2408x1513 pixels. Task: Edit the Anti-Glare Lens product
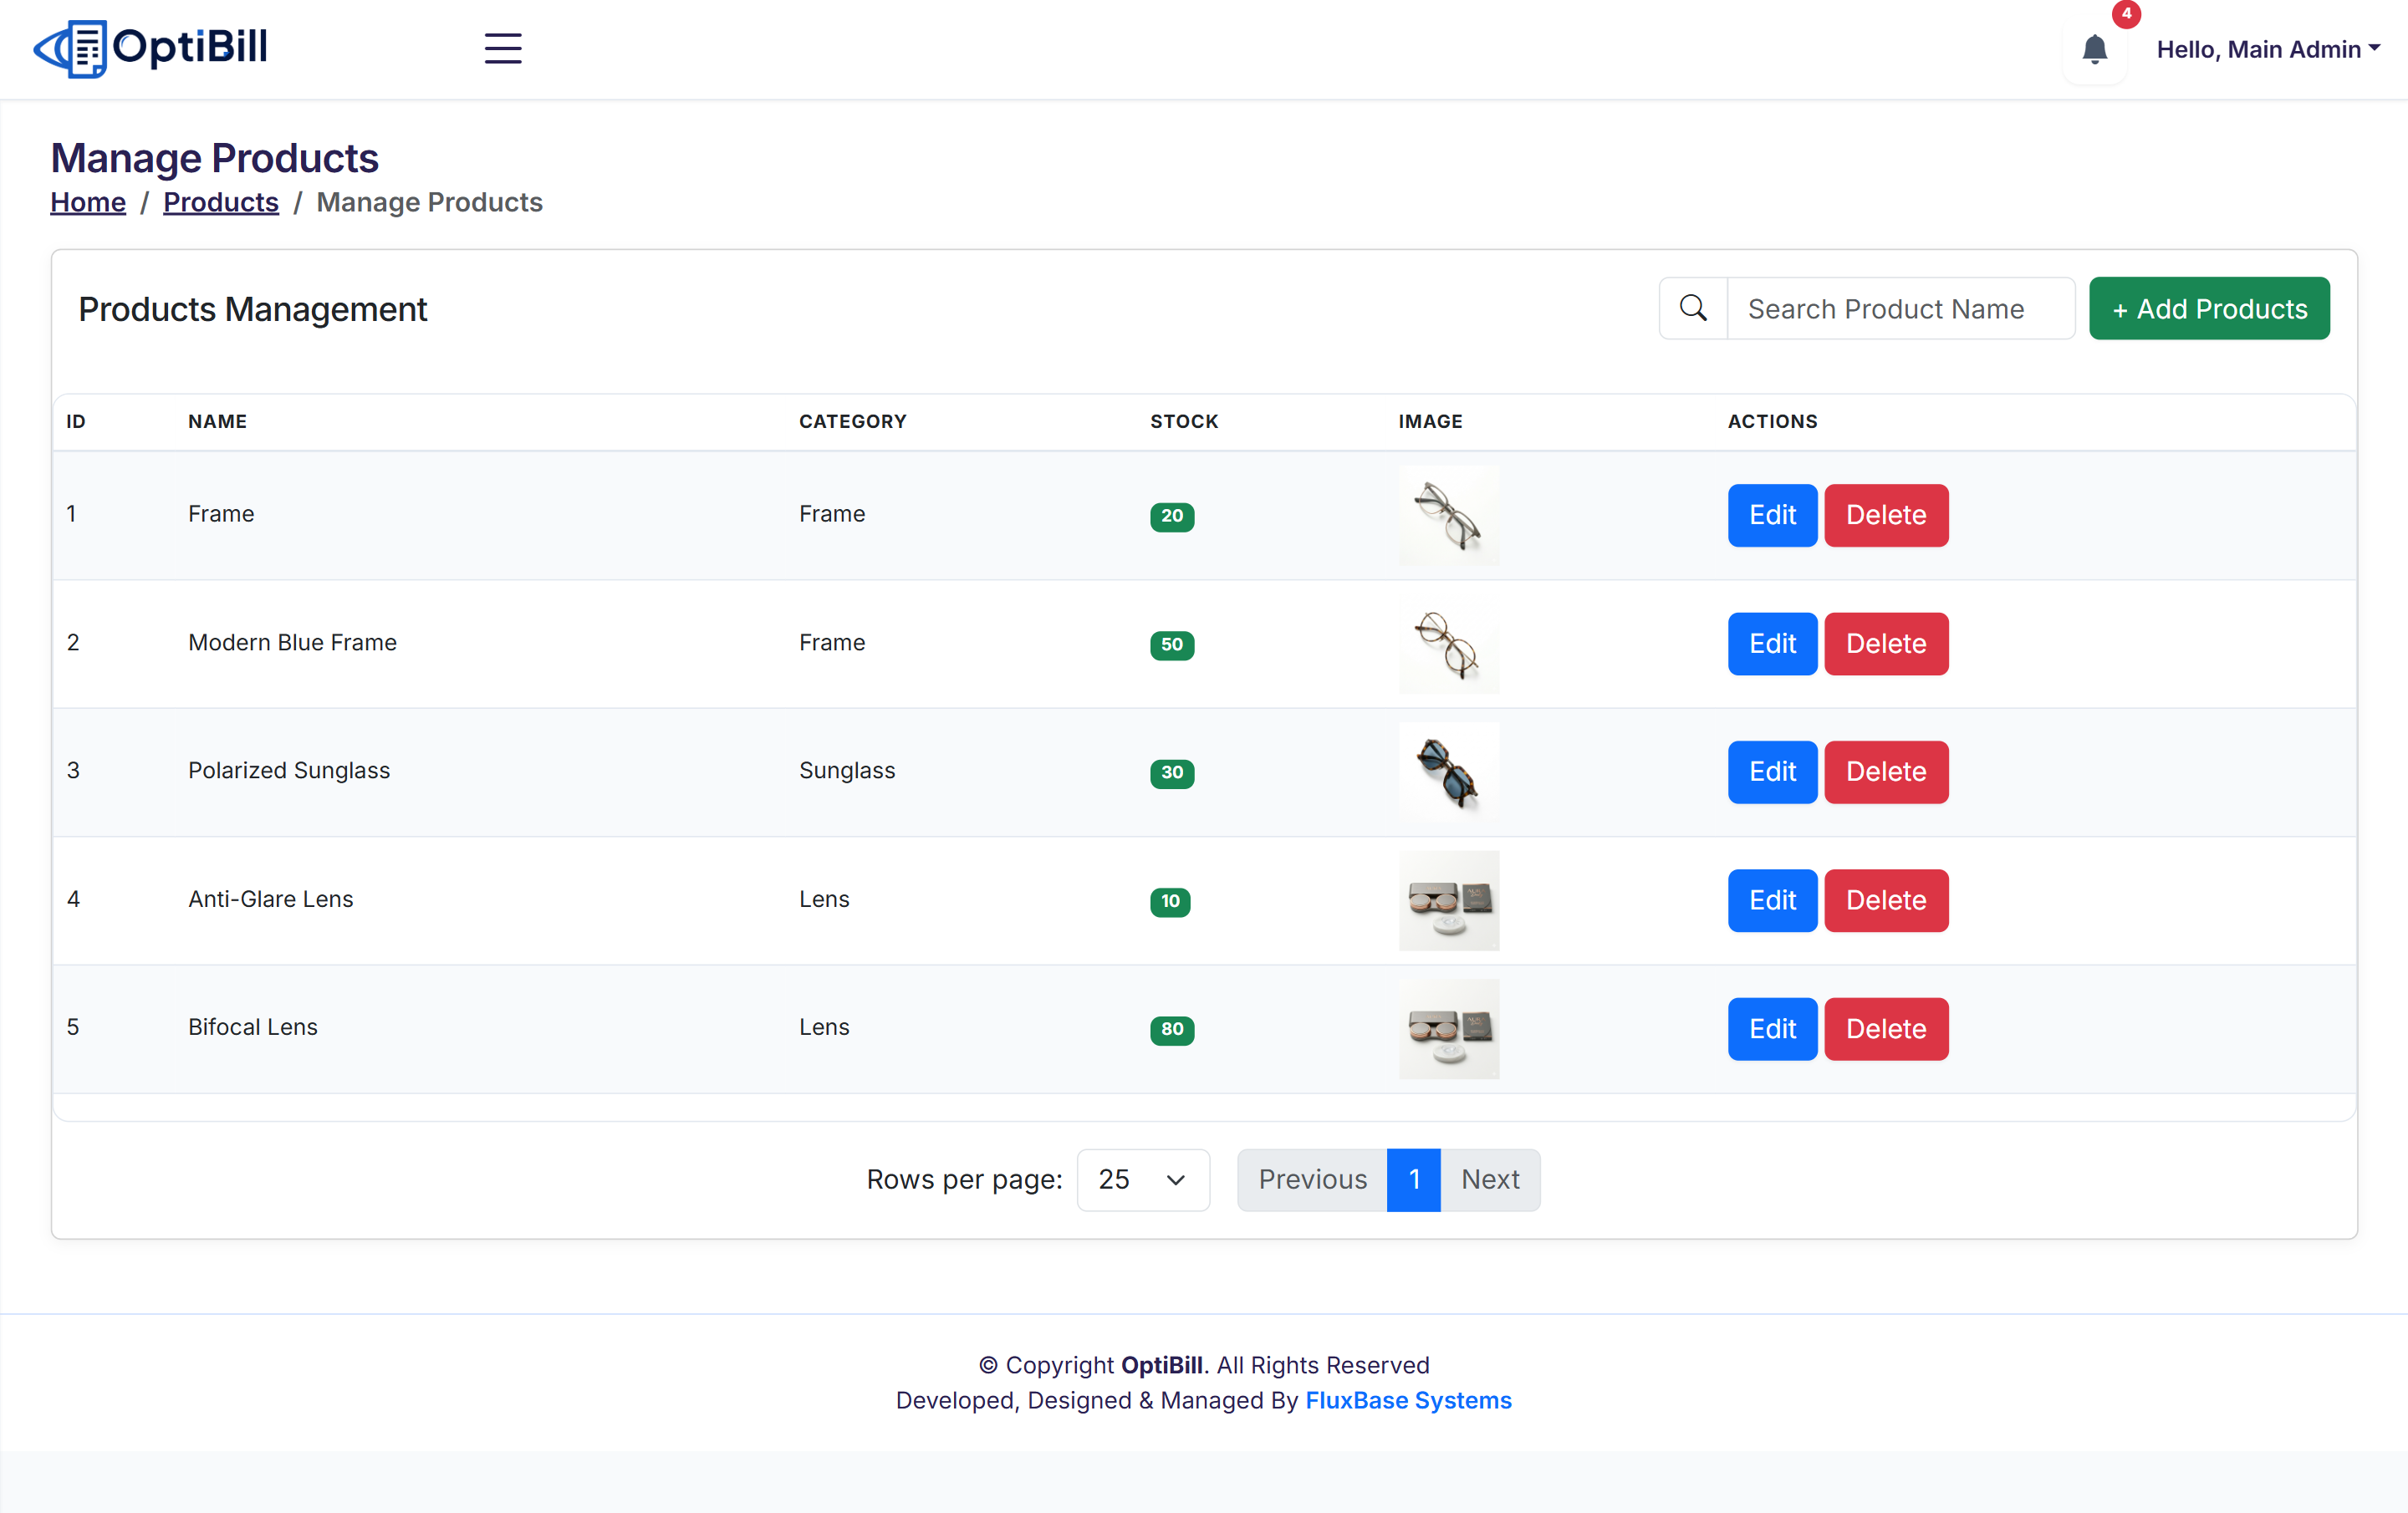click(1772, 900)
